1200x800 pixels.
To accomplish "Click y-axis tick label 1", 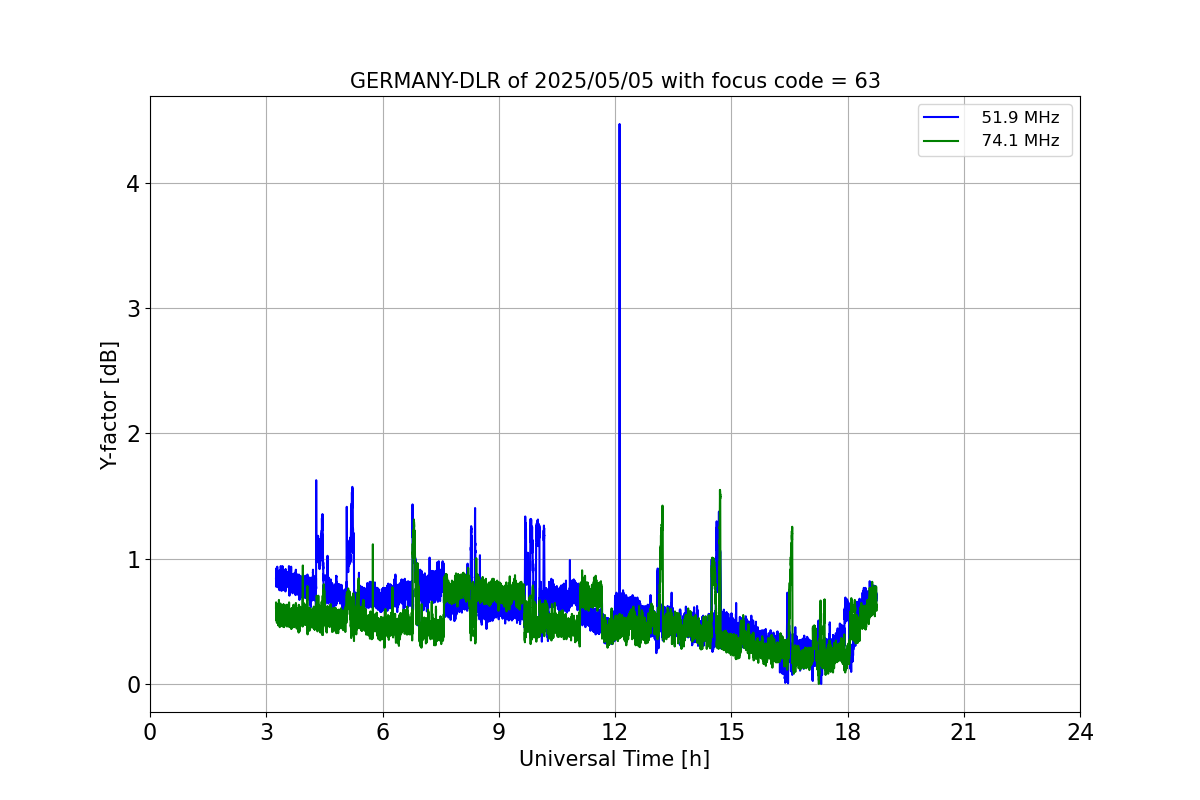I will [132, 560].
